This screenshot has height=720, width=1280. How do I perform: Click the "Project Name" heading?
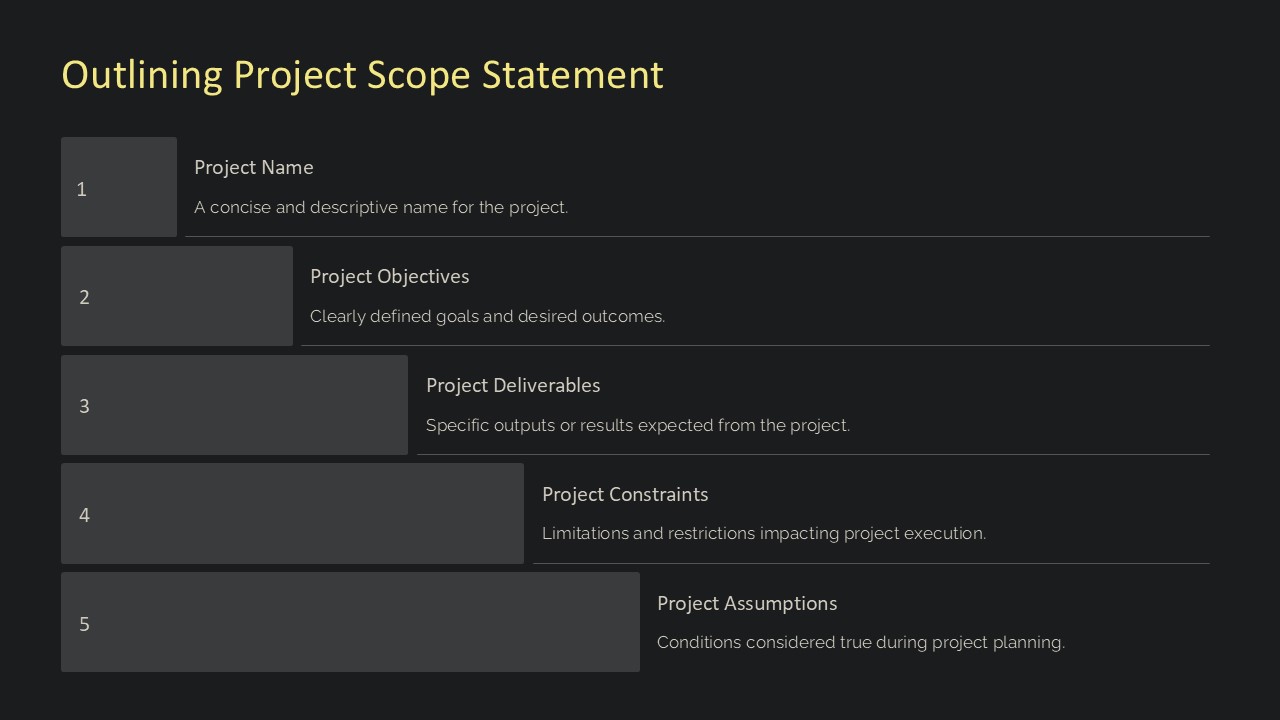(254, 167)
